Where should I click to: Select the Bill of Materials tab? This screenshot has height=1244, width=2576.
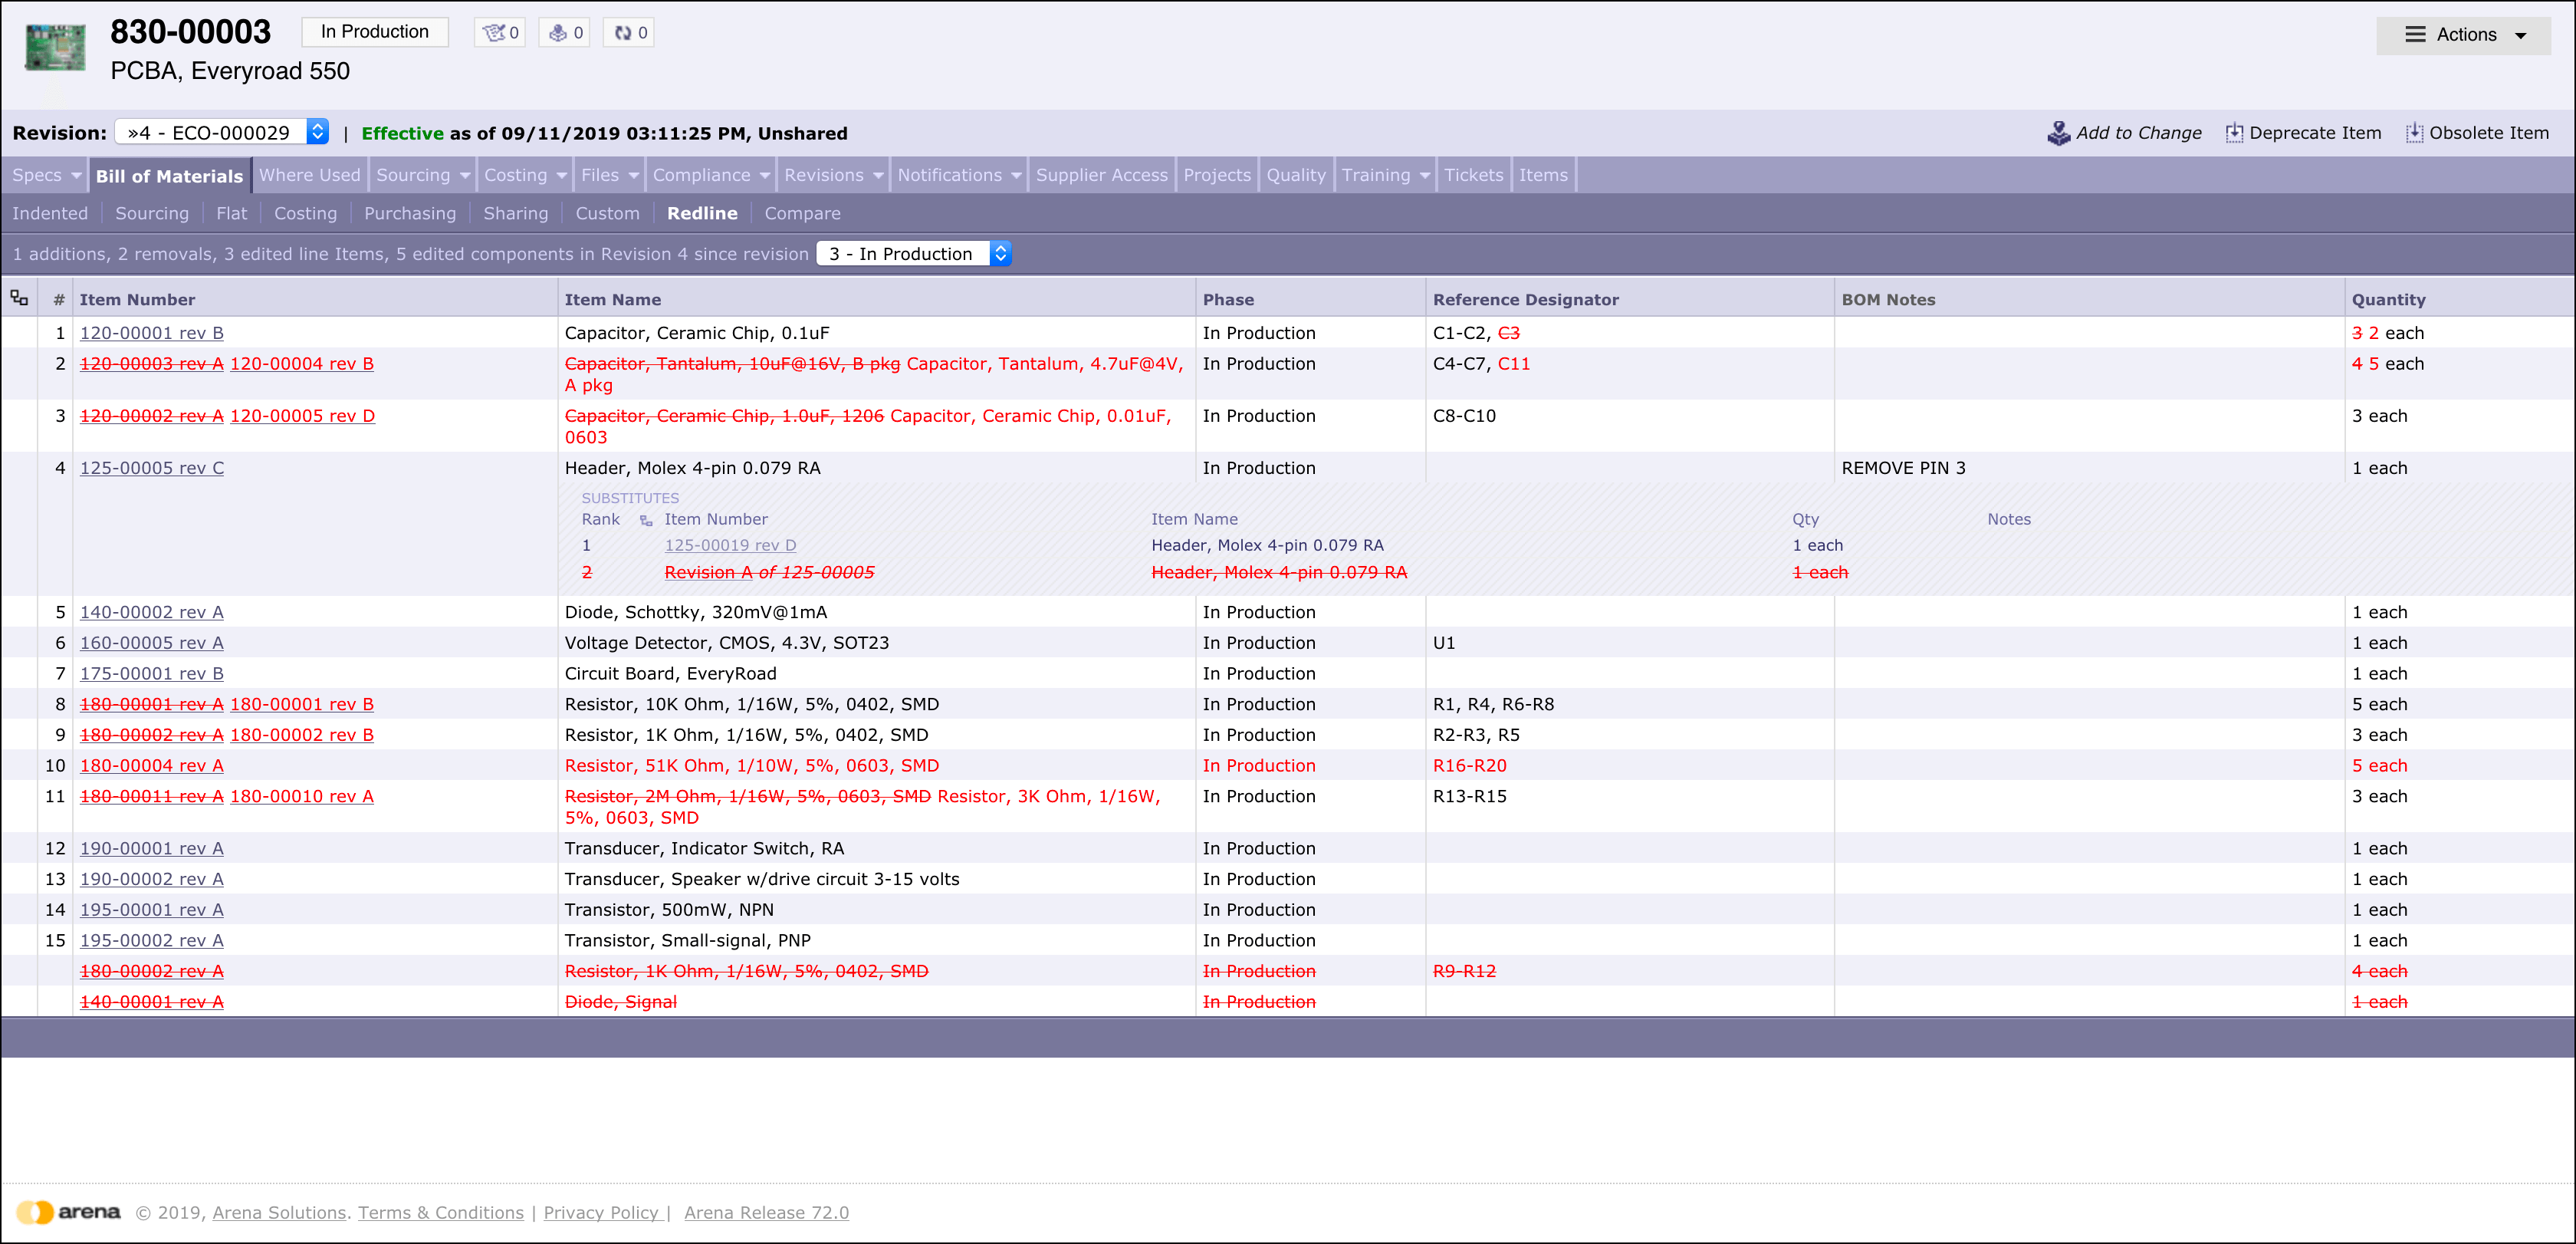(x=169, y=176)
